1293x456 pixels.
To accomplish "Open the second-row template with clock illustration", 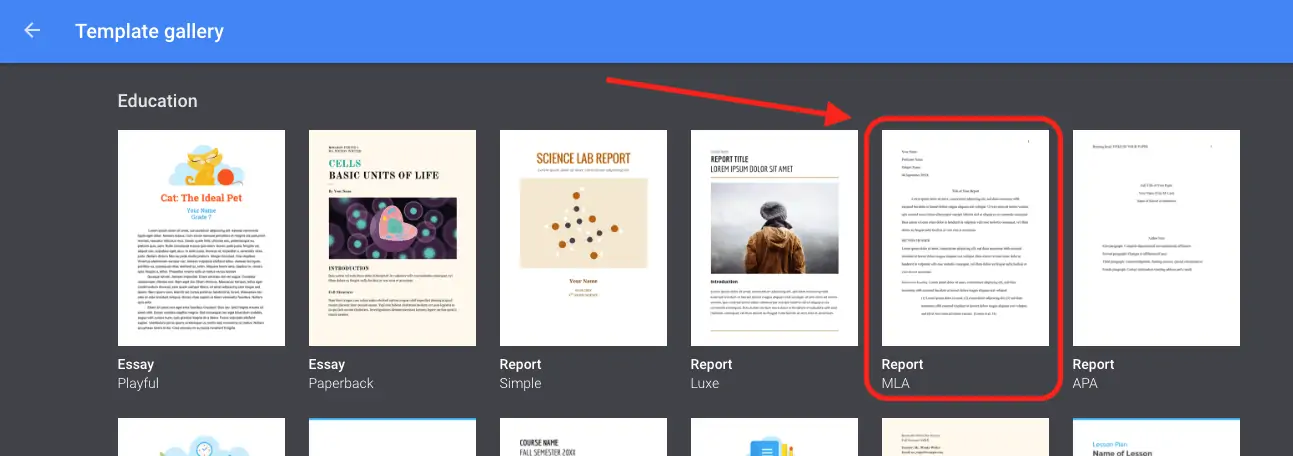I will (x=201, y=438).
